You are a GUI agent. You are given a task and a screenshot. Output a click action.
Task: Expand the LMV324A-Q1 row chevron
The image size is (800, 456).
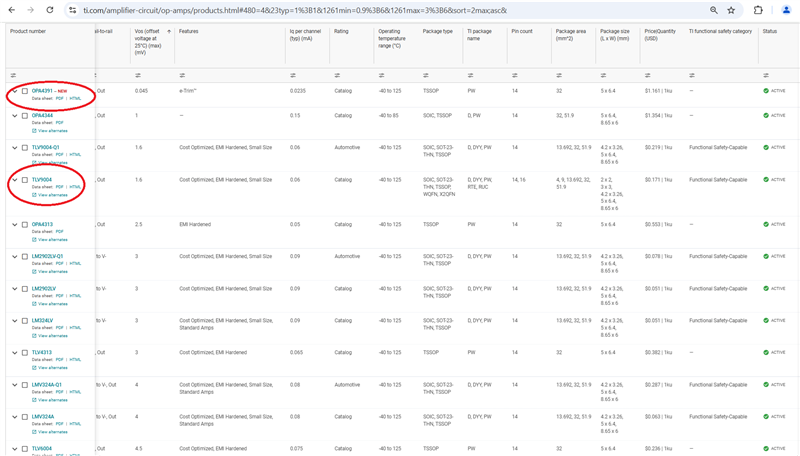(15, 385)
